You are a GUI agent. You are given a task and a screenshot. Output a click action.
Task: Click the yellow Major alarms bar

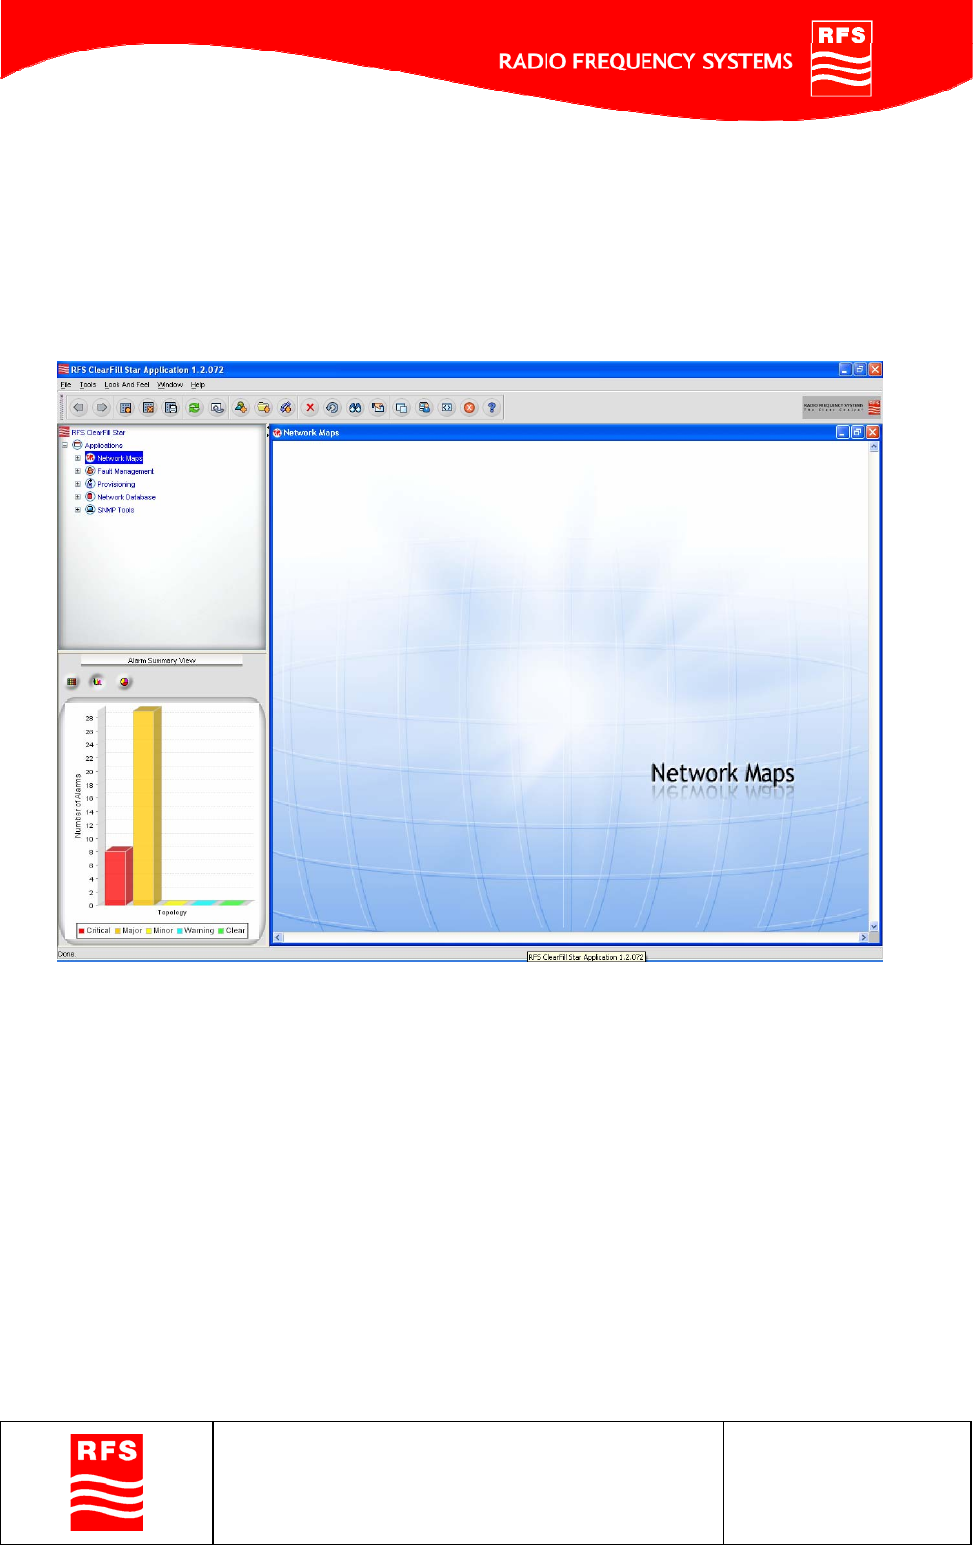pyautogui.click(x=146, y=806)
